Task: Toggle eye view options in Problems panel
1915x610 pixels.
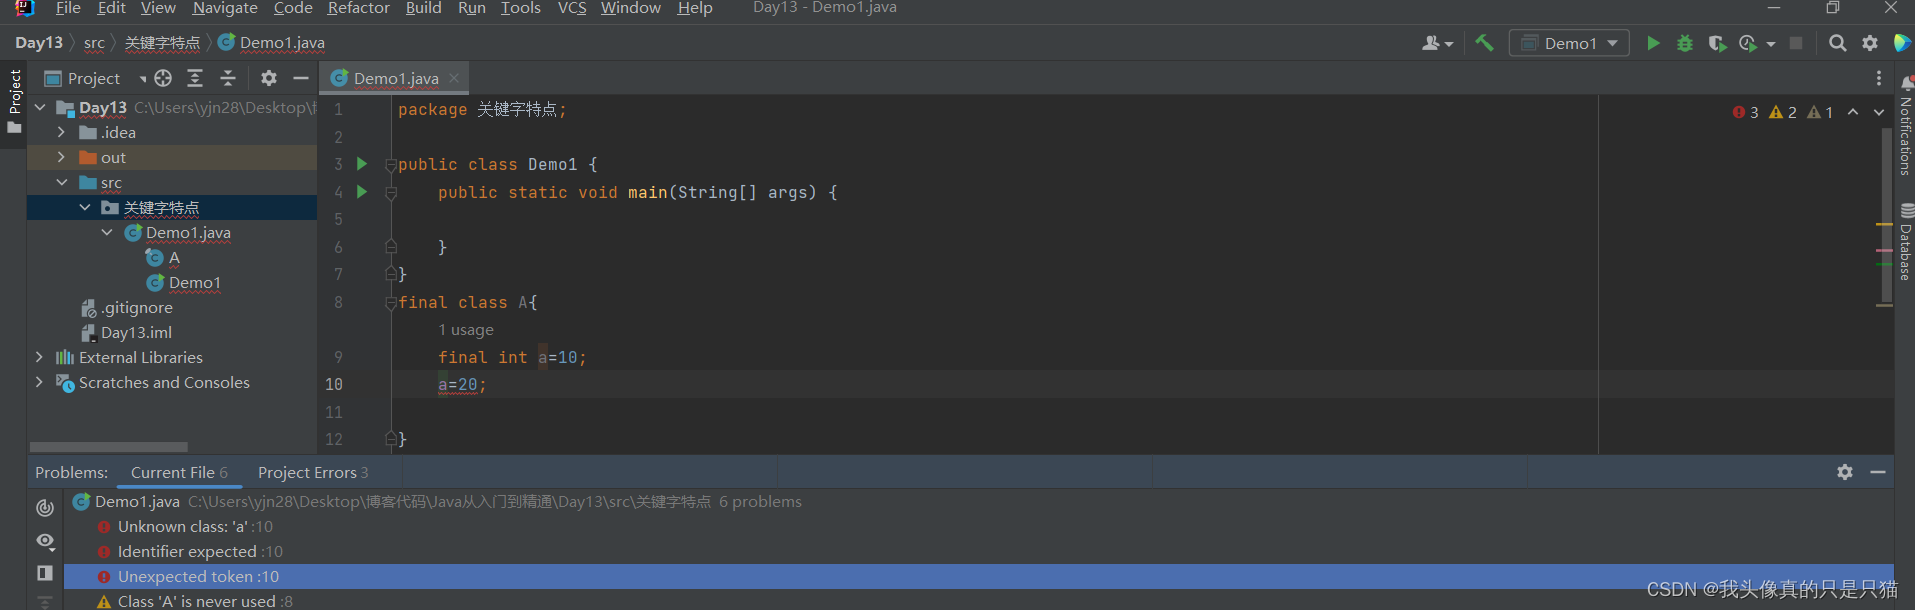Action: click(x=45, y=541)
